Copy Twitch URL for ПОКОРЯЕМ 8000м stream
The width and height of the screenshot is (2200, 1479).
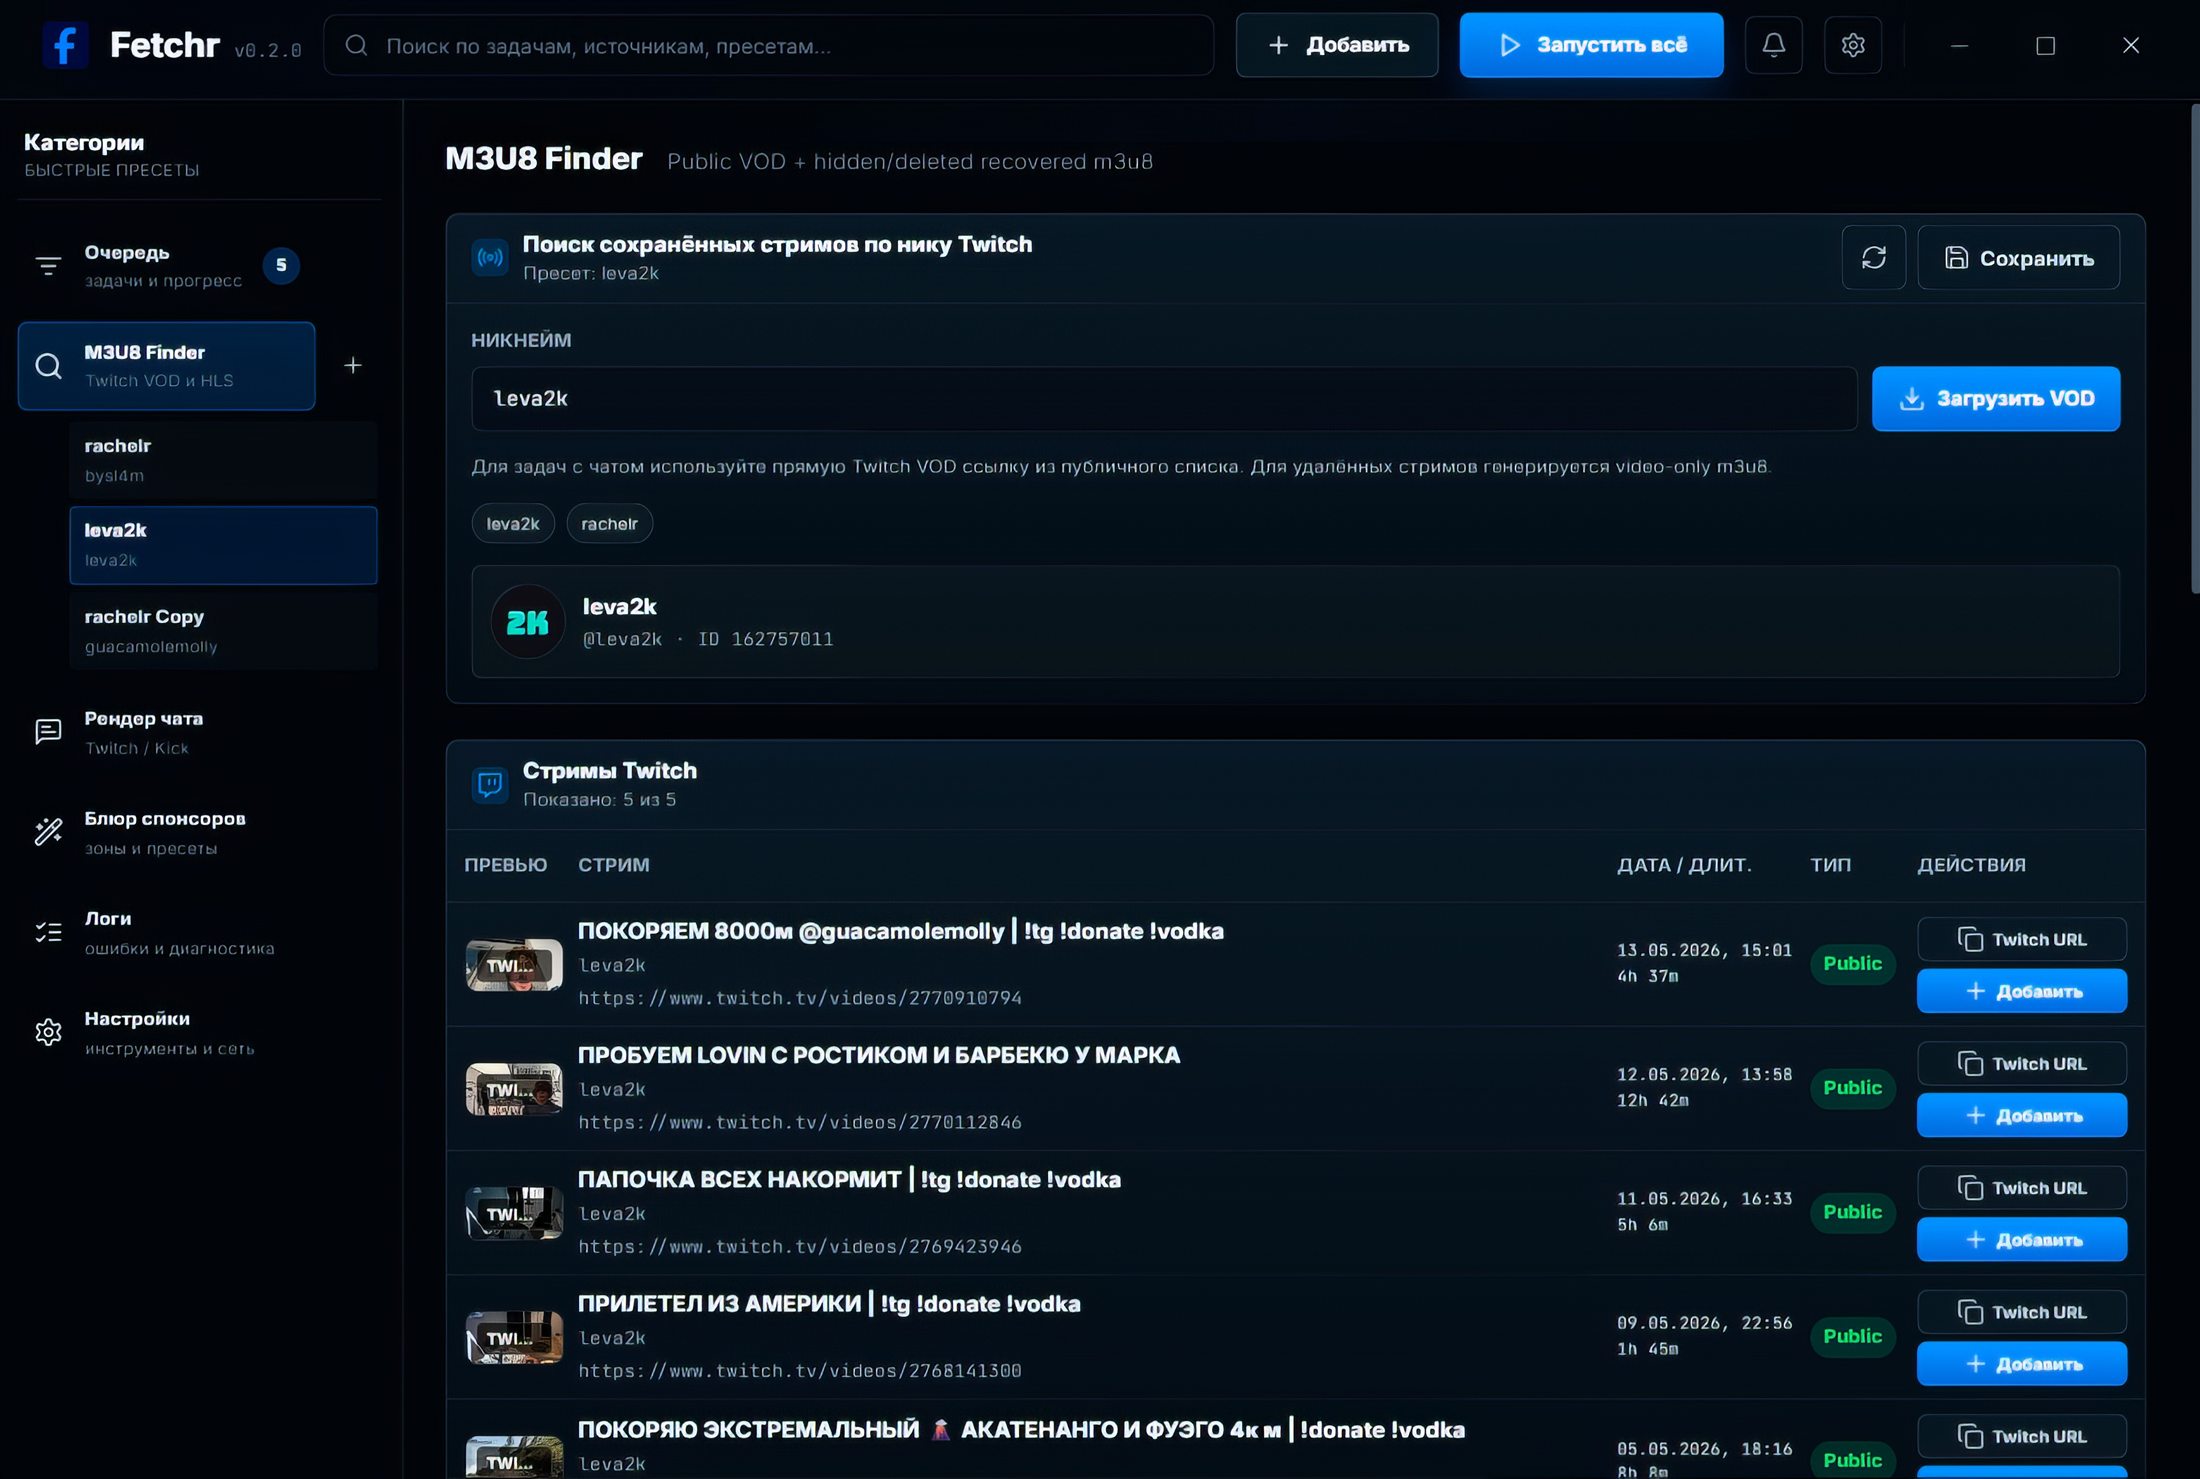2021,940
